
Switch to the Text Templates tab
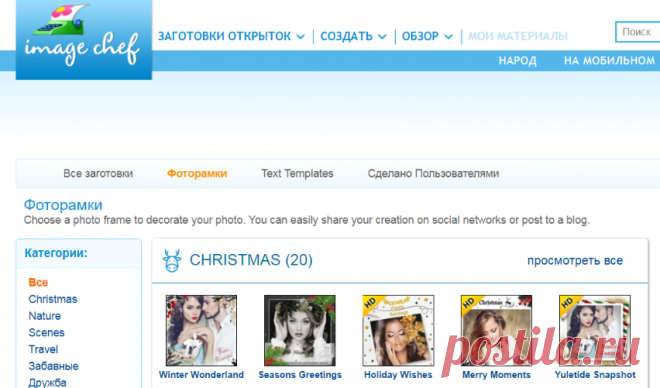click(297, 173)
